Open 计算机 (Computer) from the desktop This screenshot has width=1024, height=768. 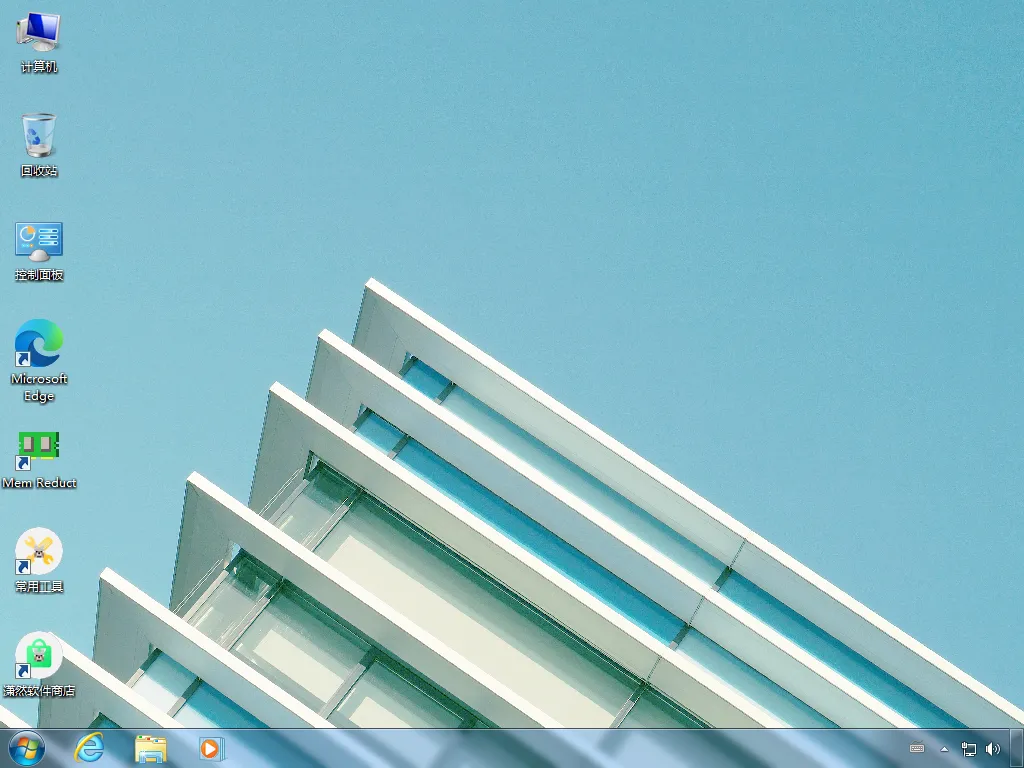(x=38, y=38)
